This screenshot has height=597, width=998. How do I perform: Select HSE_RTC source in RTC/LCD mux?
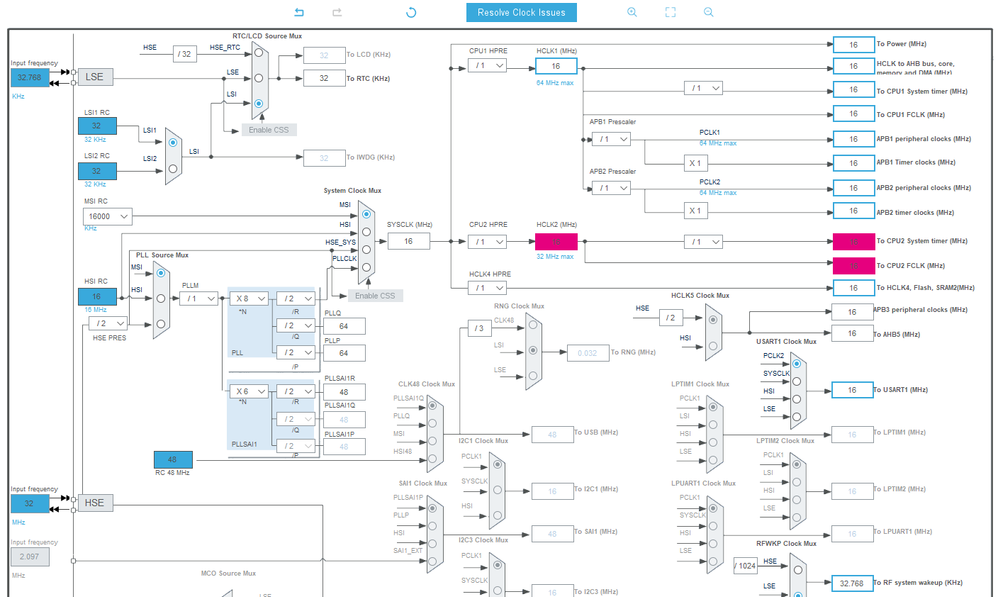tap(258, 53)
